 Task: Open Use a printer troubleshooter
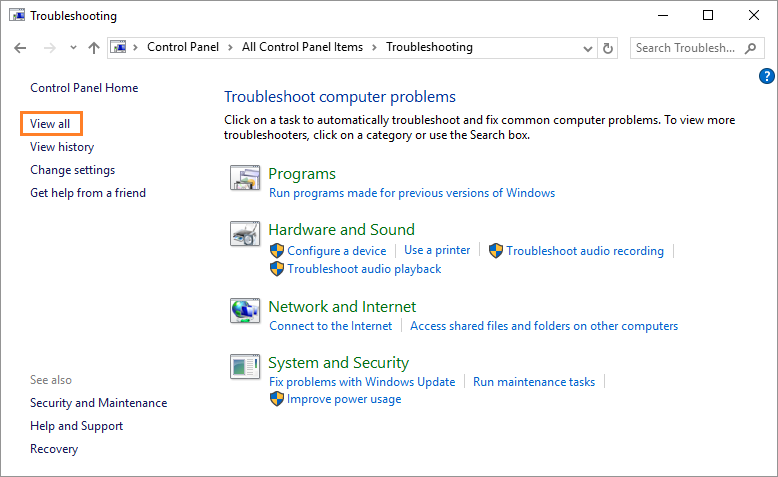[437, 250]
